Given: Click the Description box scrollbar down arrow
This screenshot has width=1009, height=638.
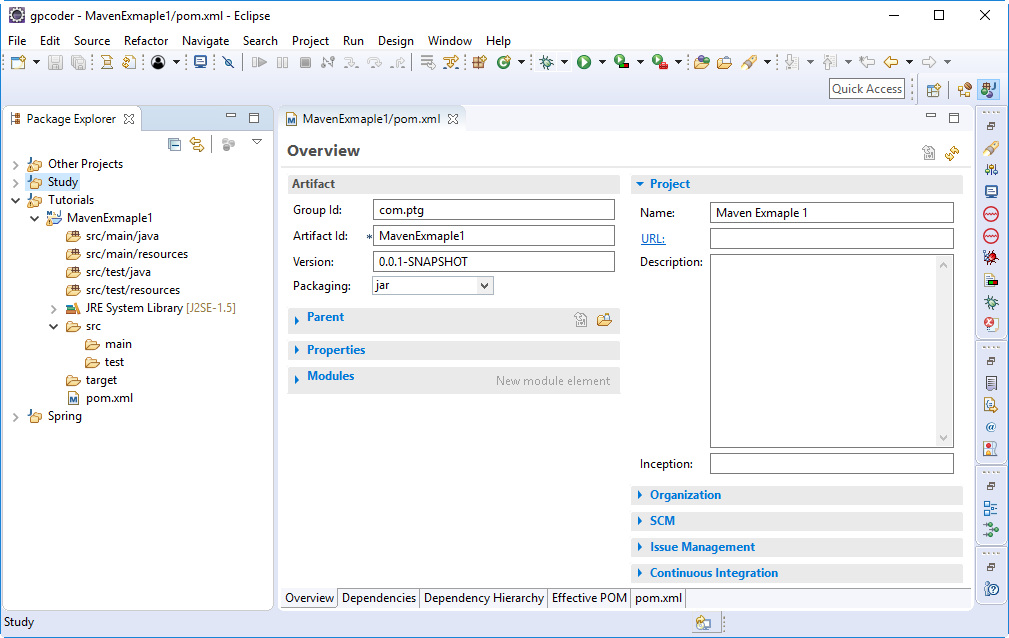Looking at the screenshot, I should (x=943, y=438).
